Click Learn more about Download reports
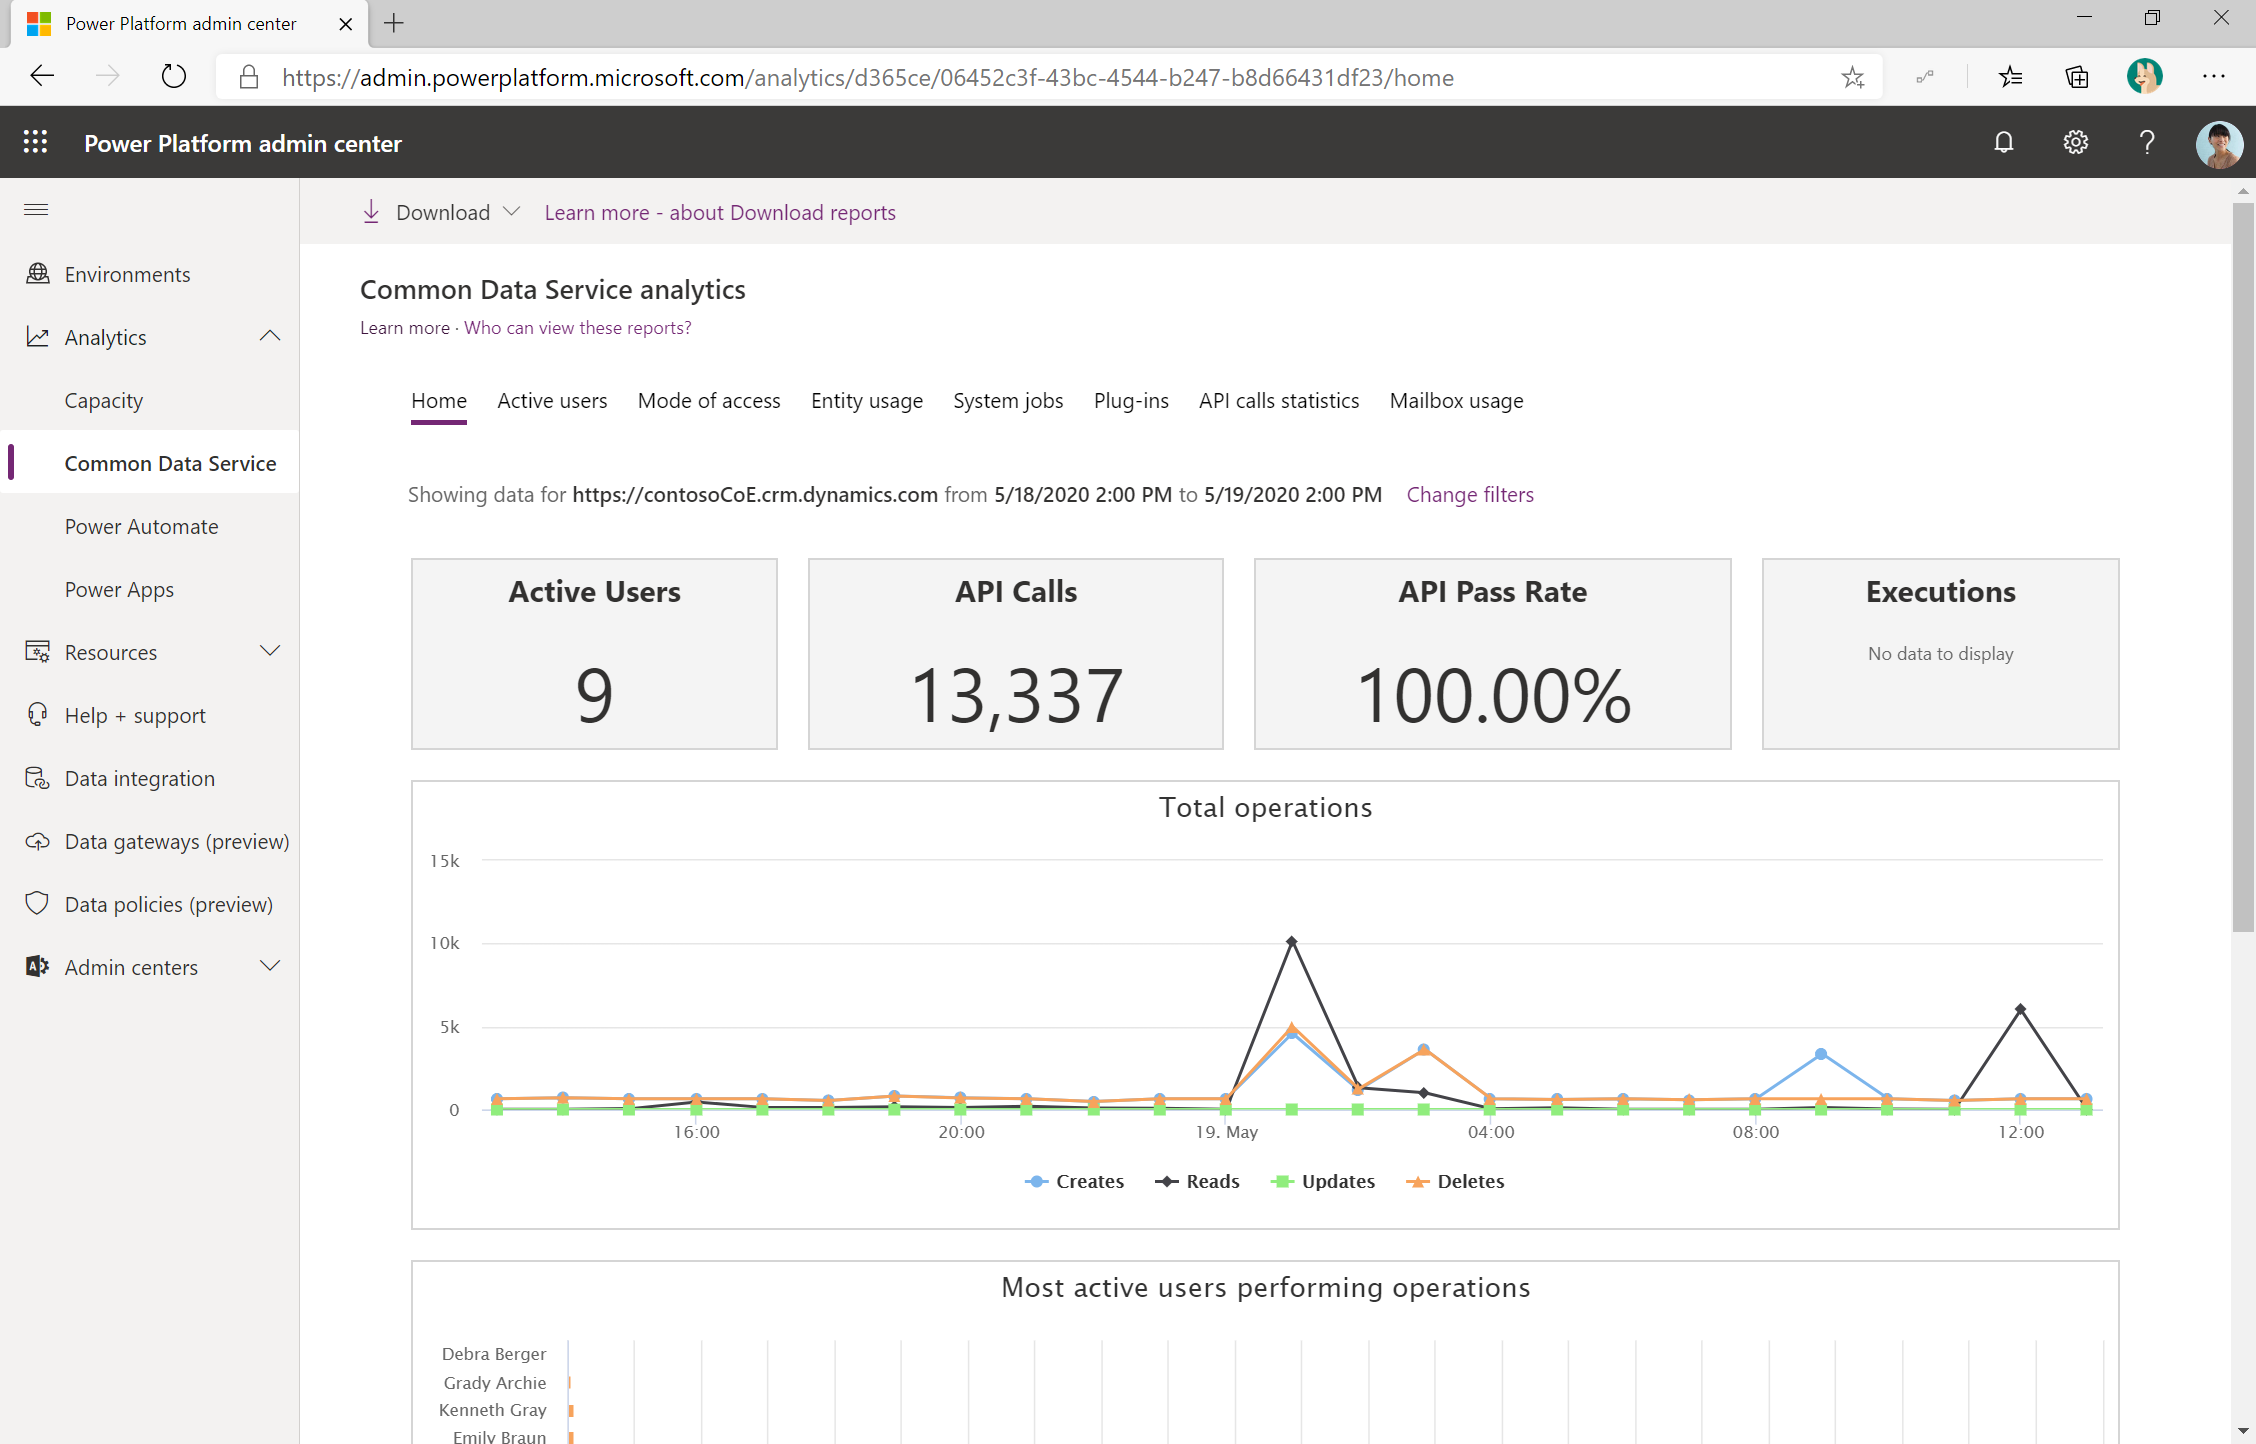 720,212
